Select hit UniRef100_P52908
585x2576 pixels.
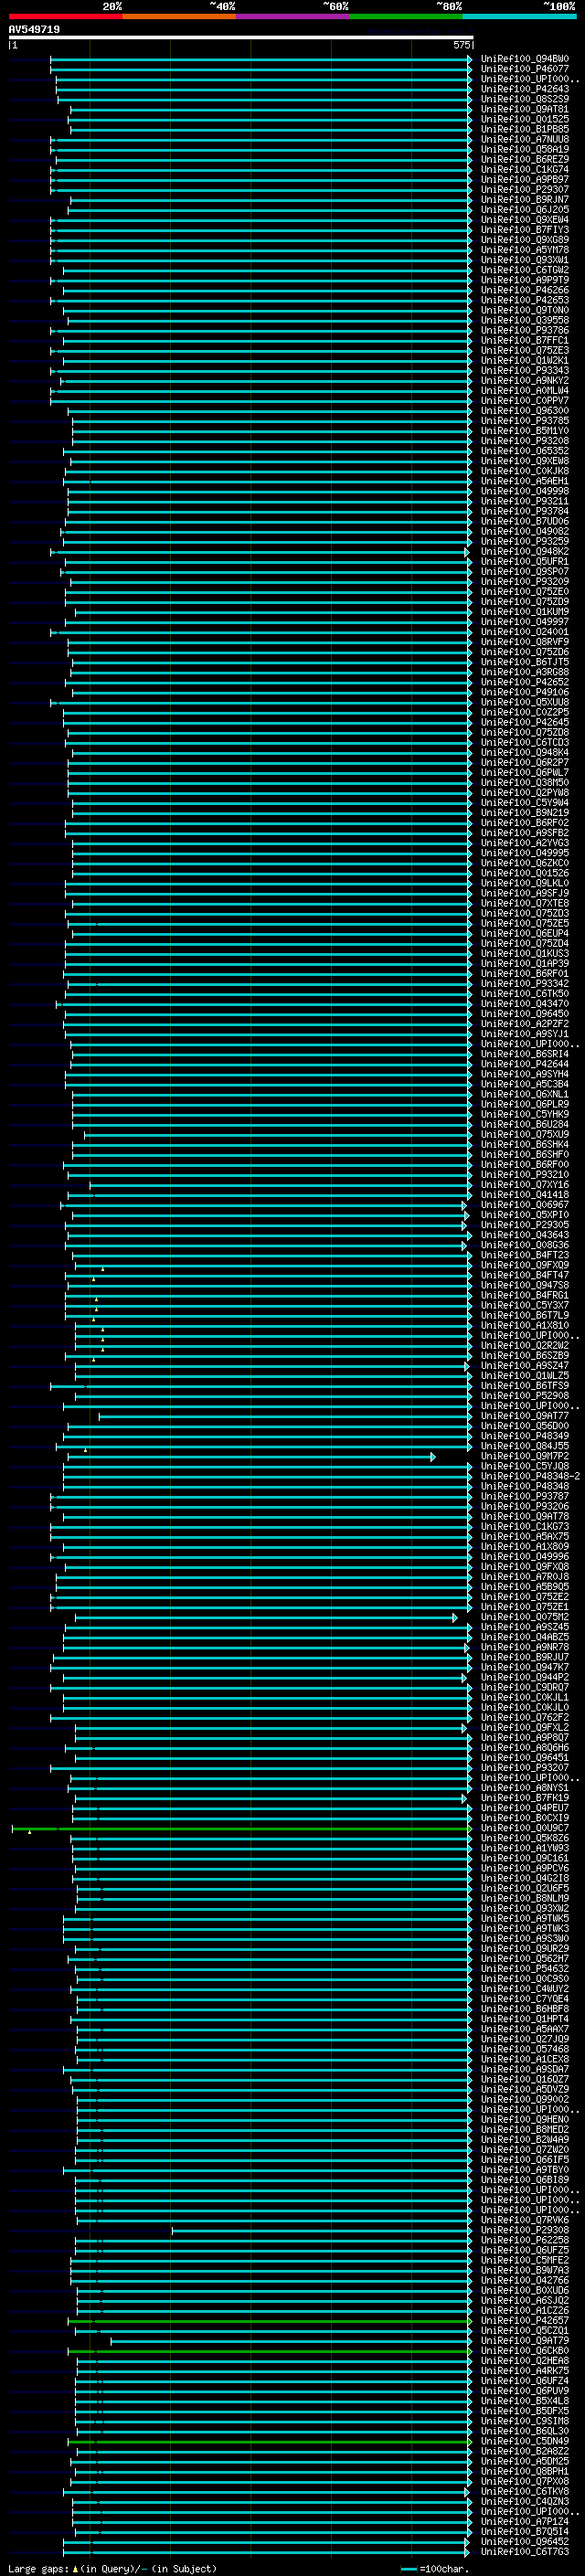[524, 1396]
